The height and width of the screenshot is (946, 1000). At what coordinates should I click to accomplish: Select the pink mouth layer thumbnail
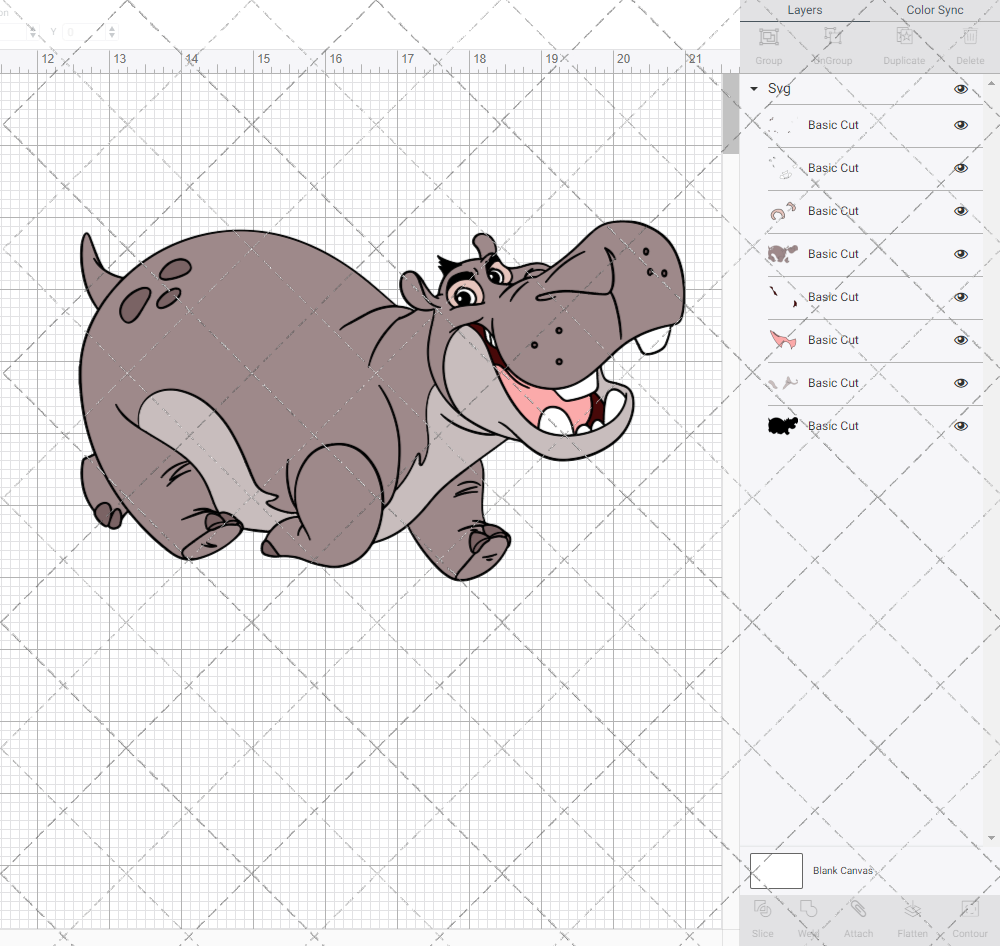tap(783, 339)
